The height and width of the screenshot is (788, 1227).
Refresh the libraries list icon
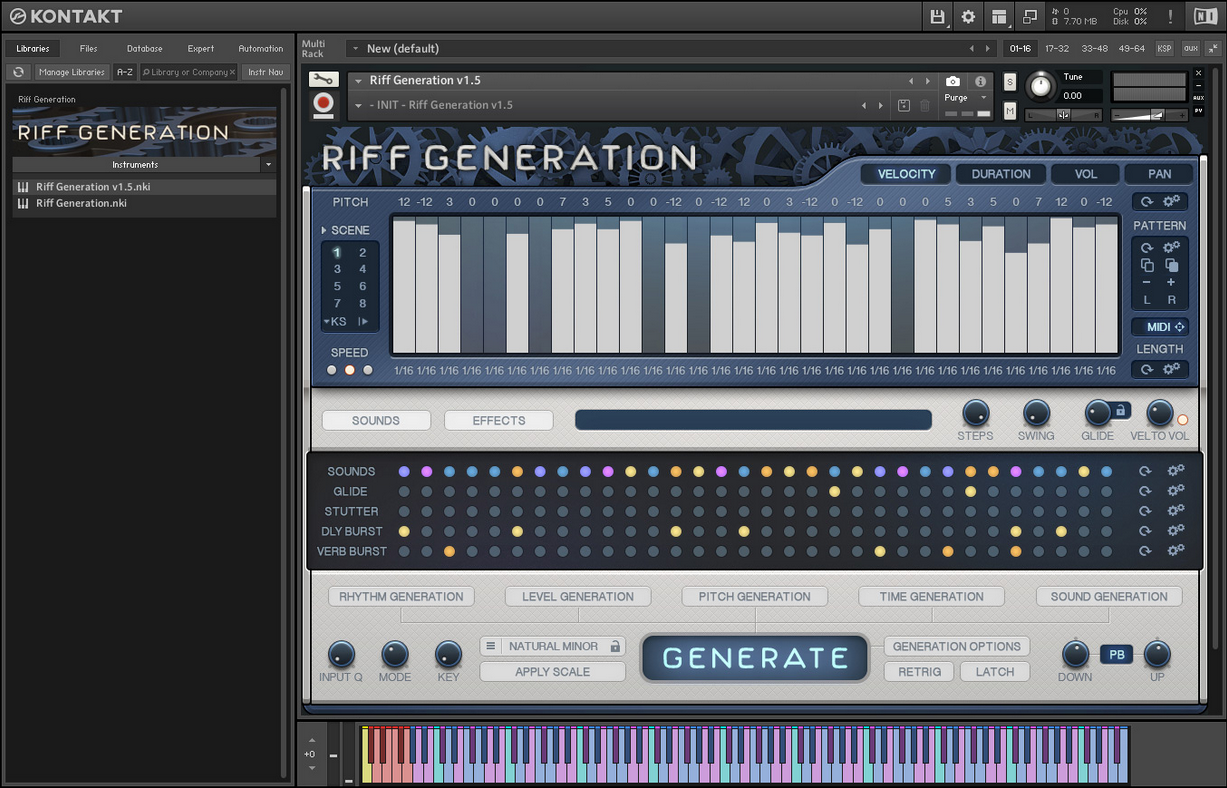point(18,72)
